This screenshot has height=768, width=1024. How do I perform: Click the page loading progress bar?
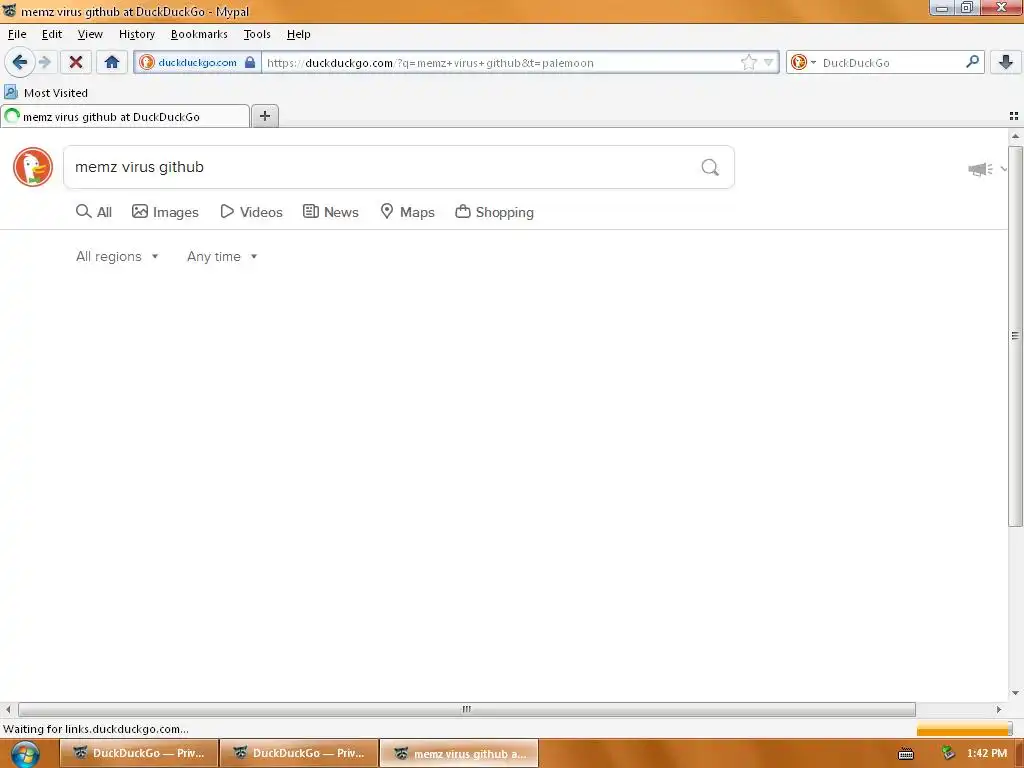click(964, 729)
